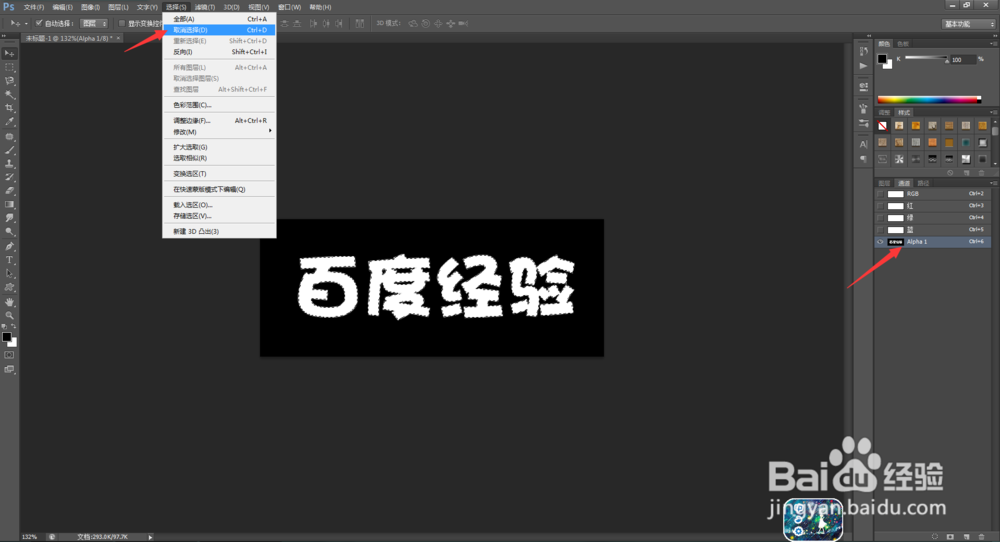Select the Brush tool
Viewport: 1000px width, 542px height.
(x=10, y=150)
